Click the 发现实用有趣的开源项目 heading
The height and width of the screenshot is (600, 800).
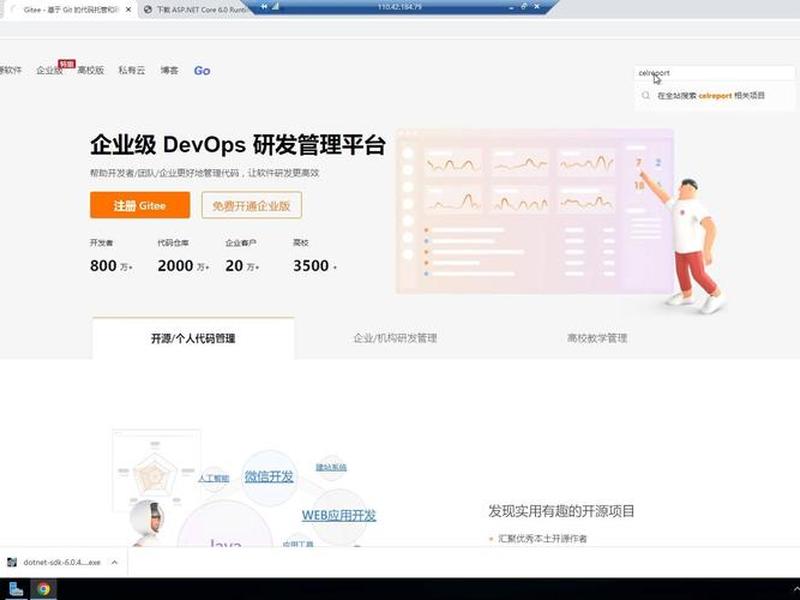pyautogui.click(x=561, y=511)
